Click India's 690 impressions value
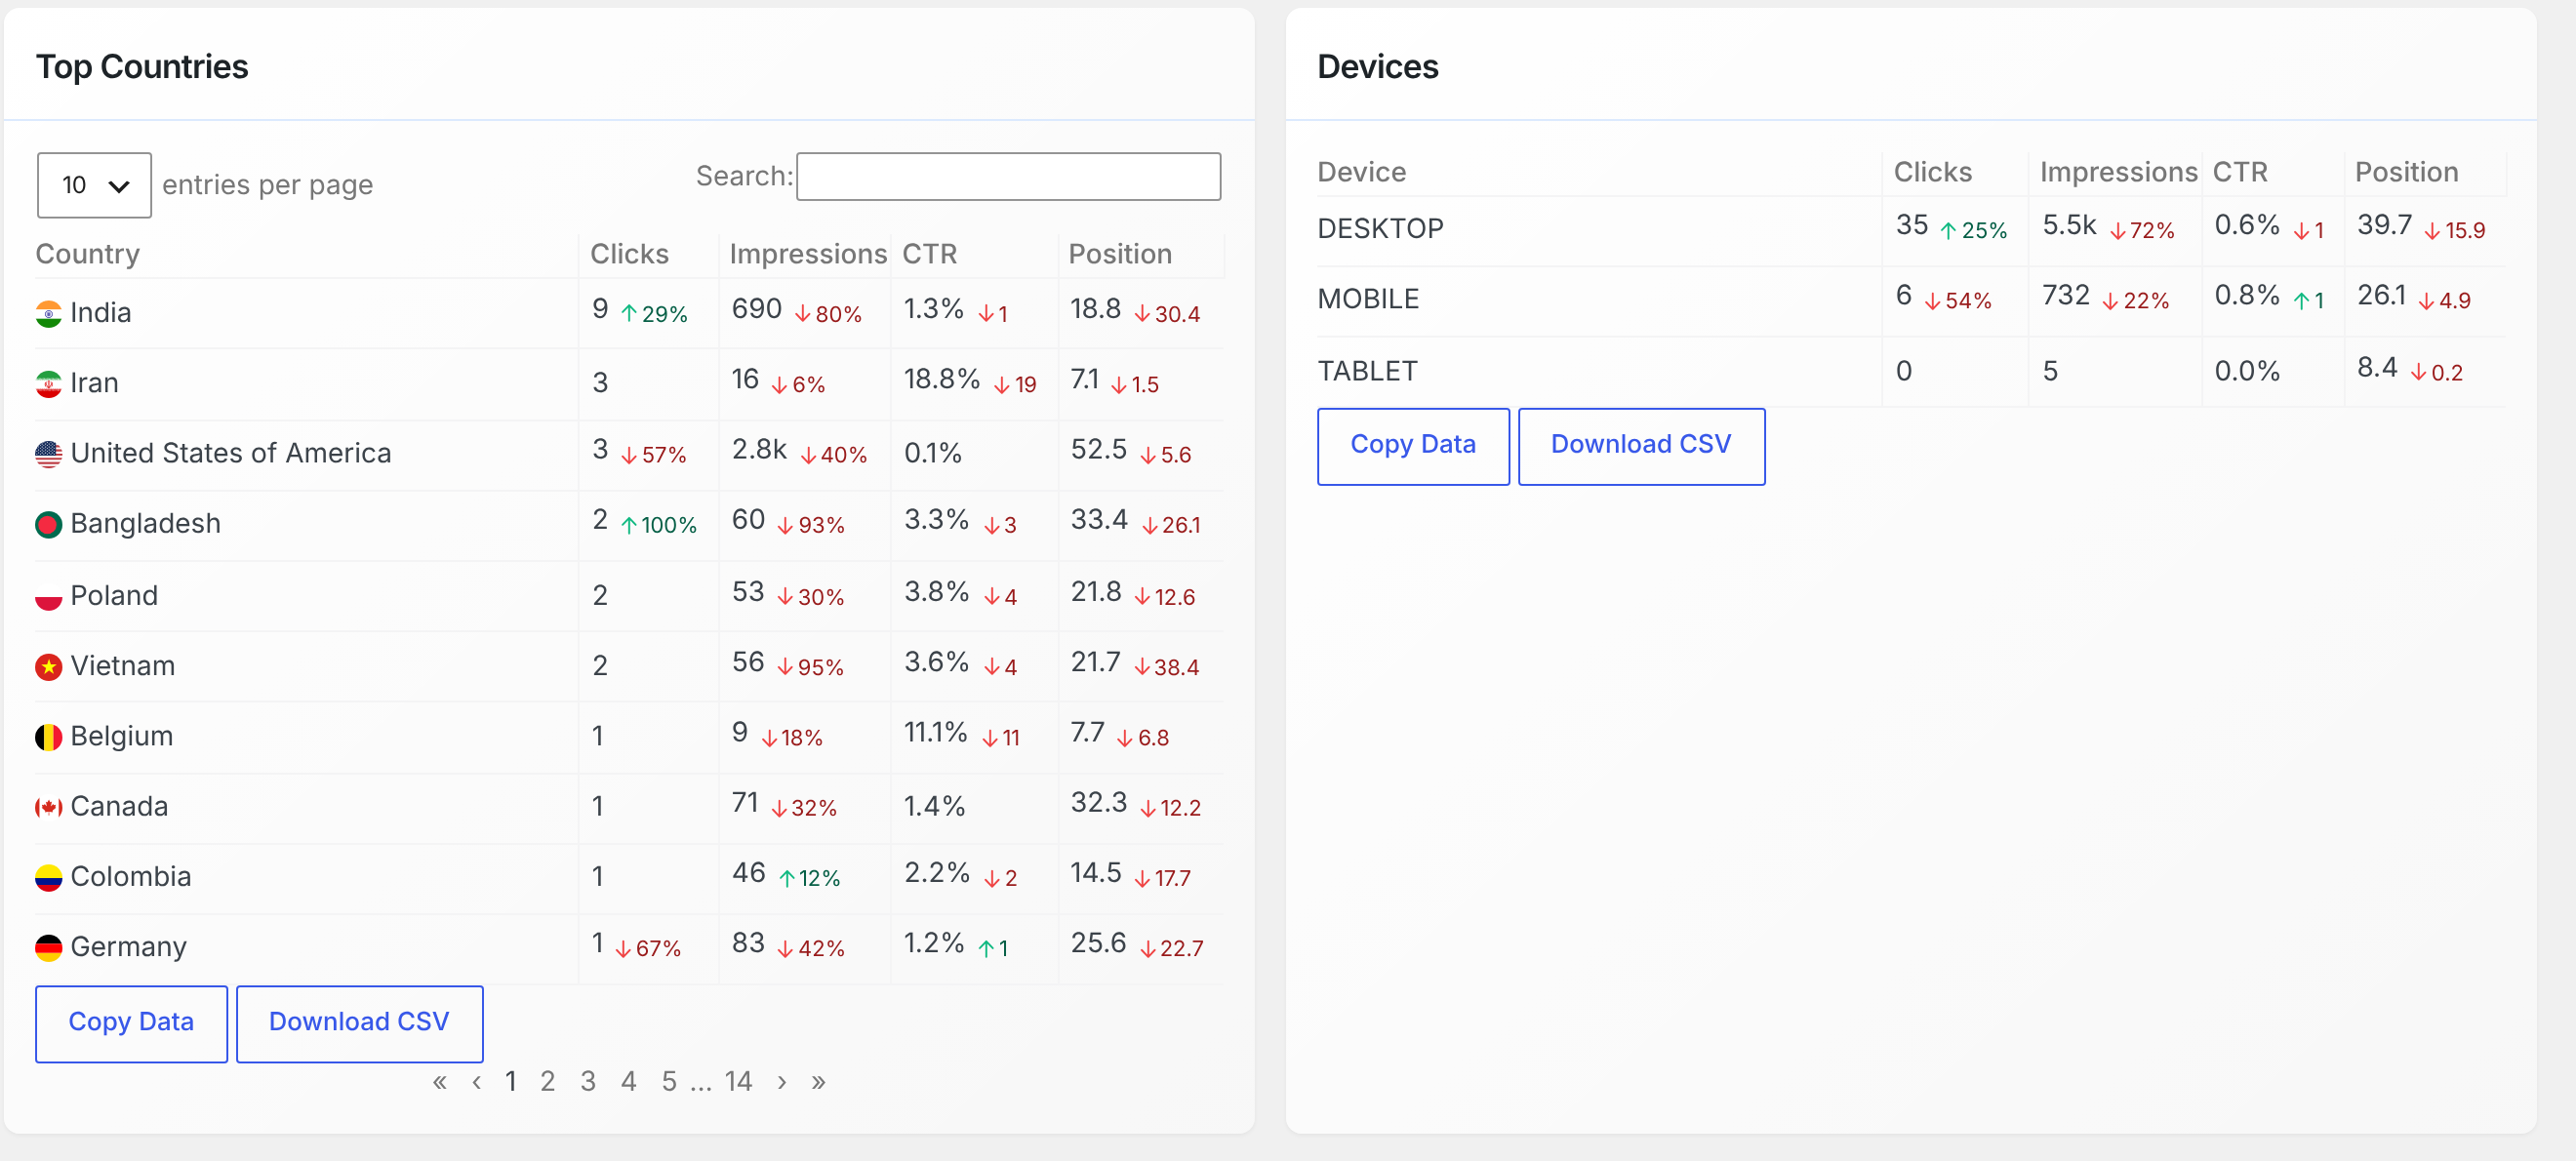2576x1161 pixels. click(x=756, y=309)
